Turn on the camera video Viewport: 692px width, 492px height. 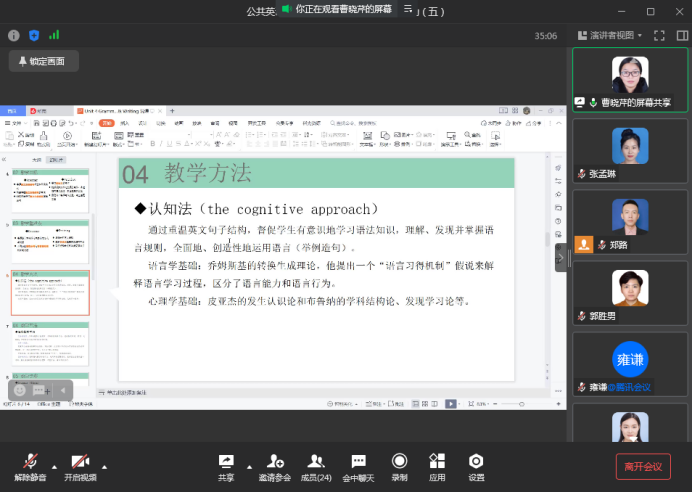tap(81, 463)
